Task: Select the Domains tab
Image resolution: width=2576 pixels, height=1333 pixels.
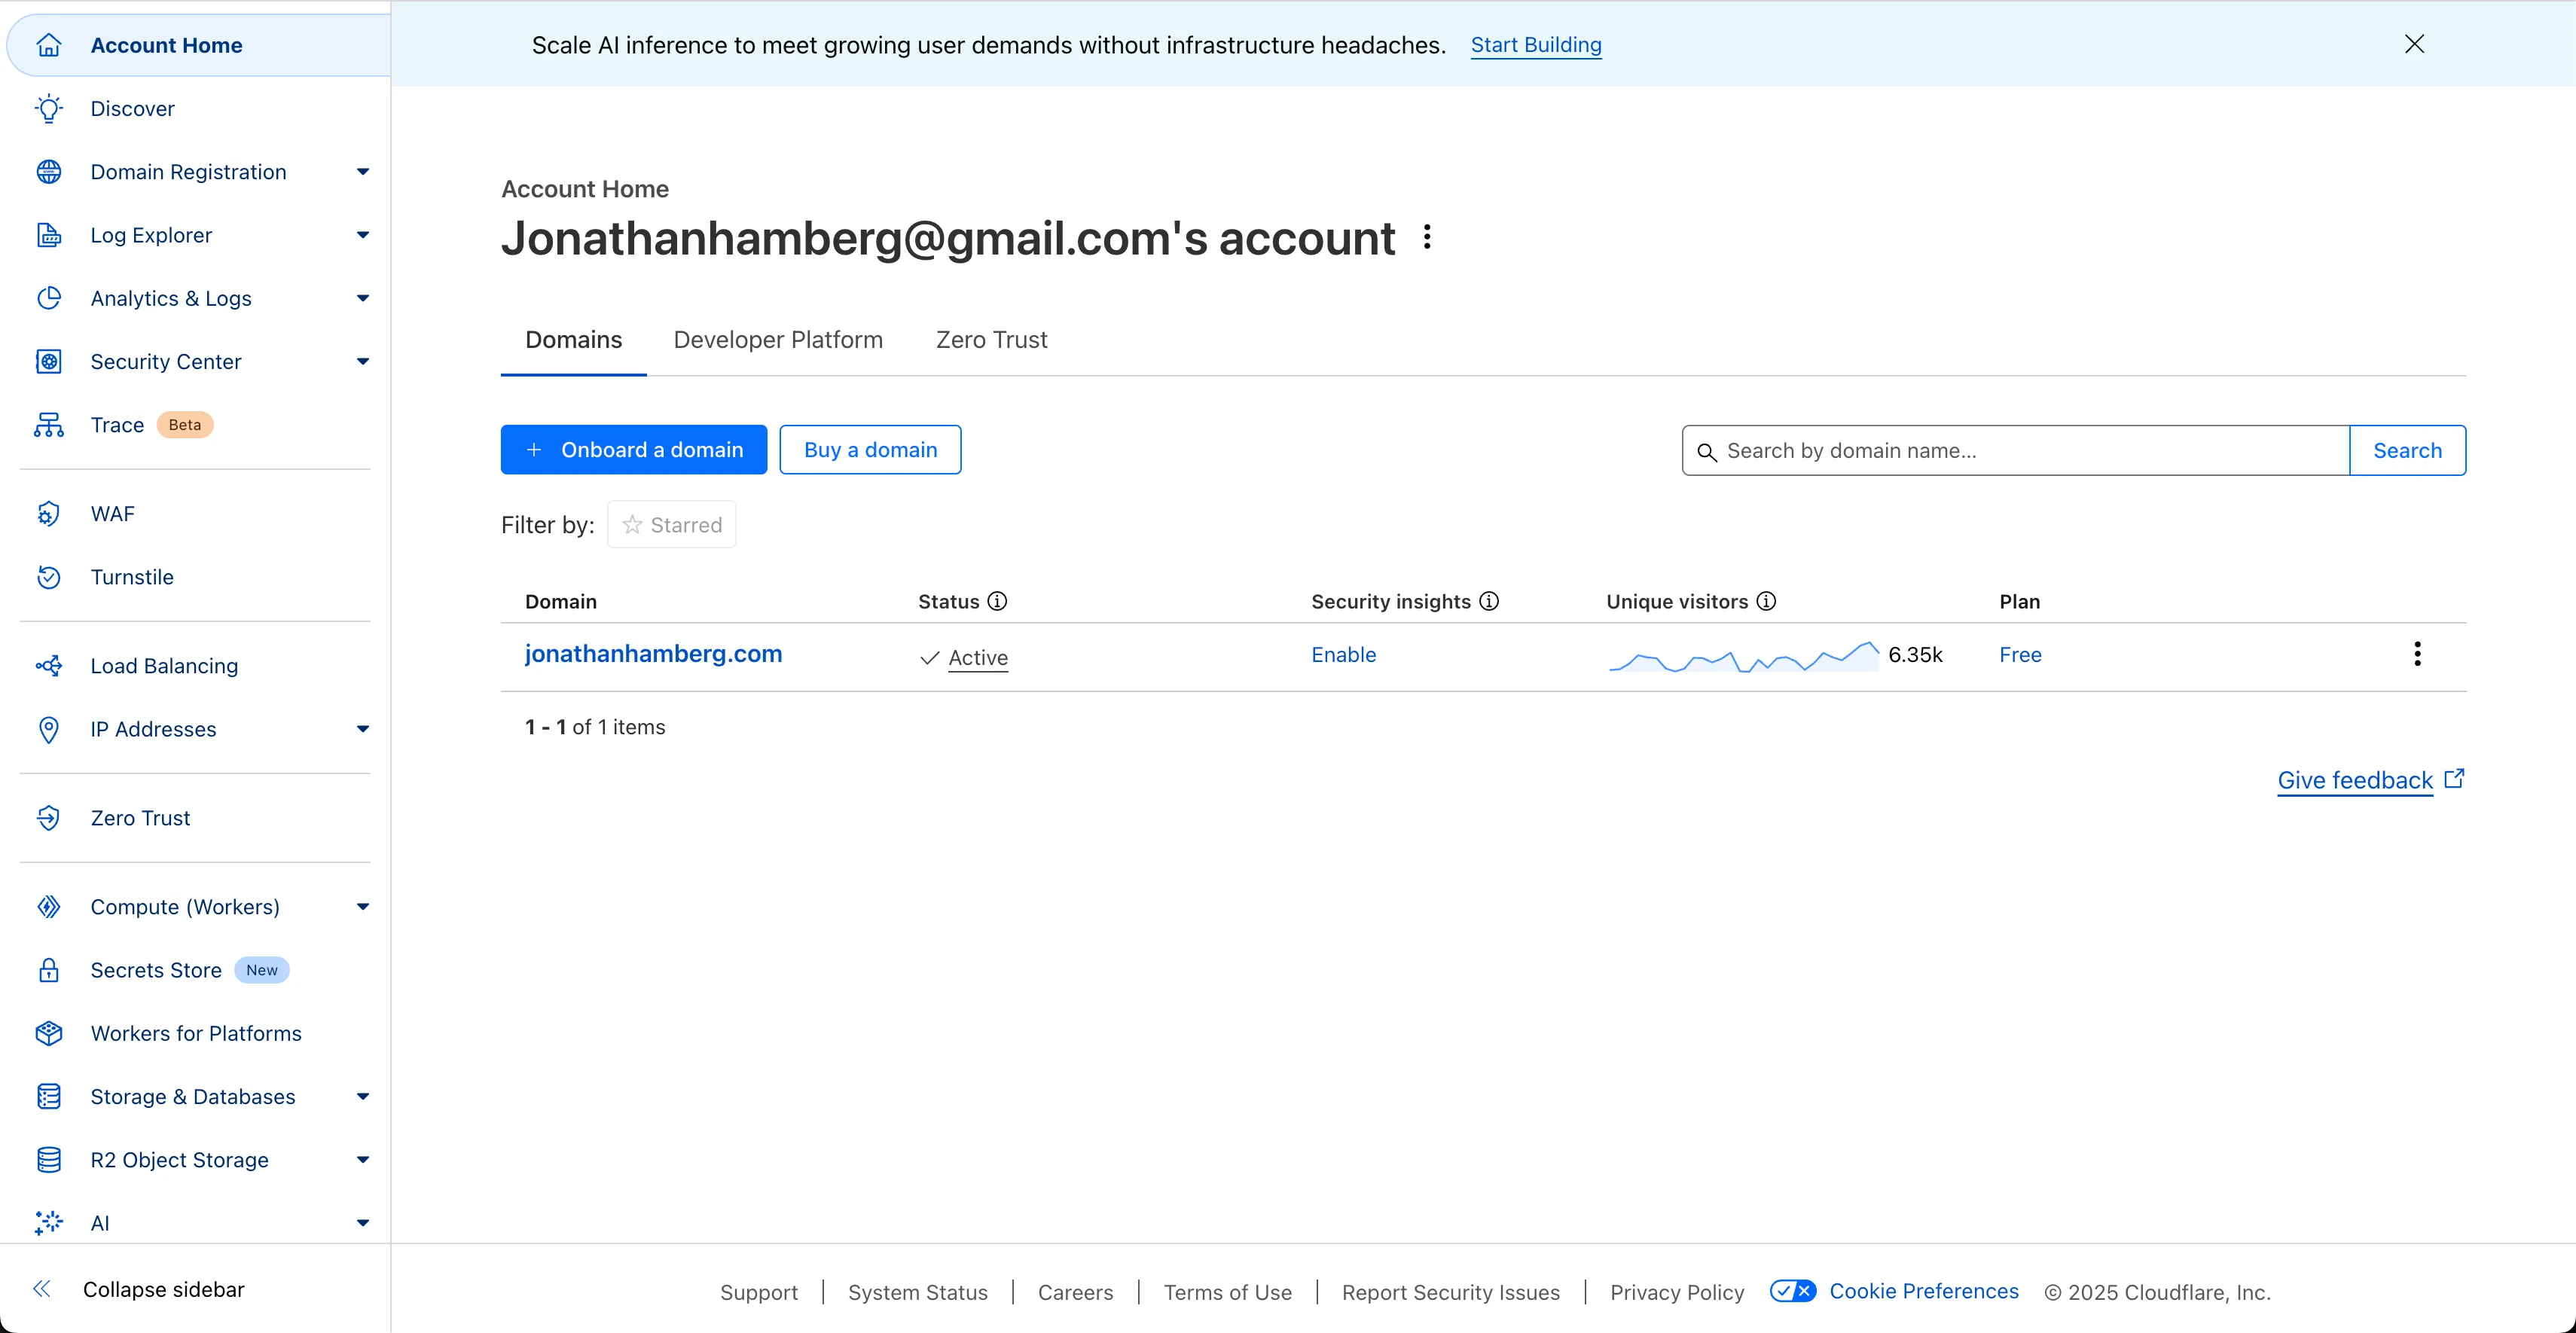Action: (x=574, y=340)
